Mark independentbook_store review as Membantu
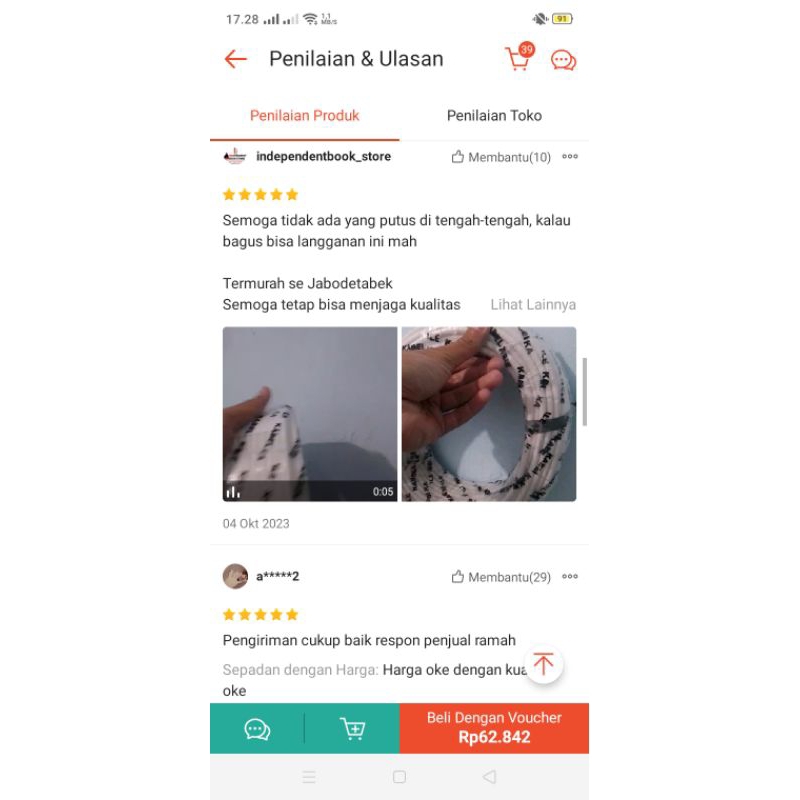The image size is (800, 800). 501,157
